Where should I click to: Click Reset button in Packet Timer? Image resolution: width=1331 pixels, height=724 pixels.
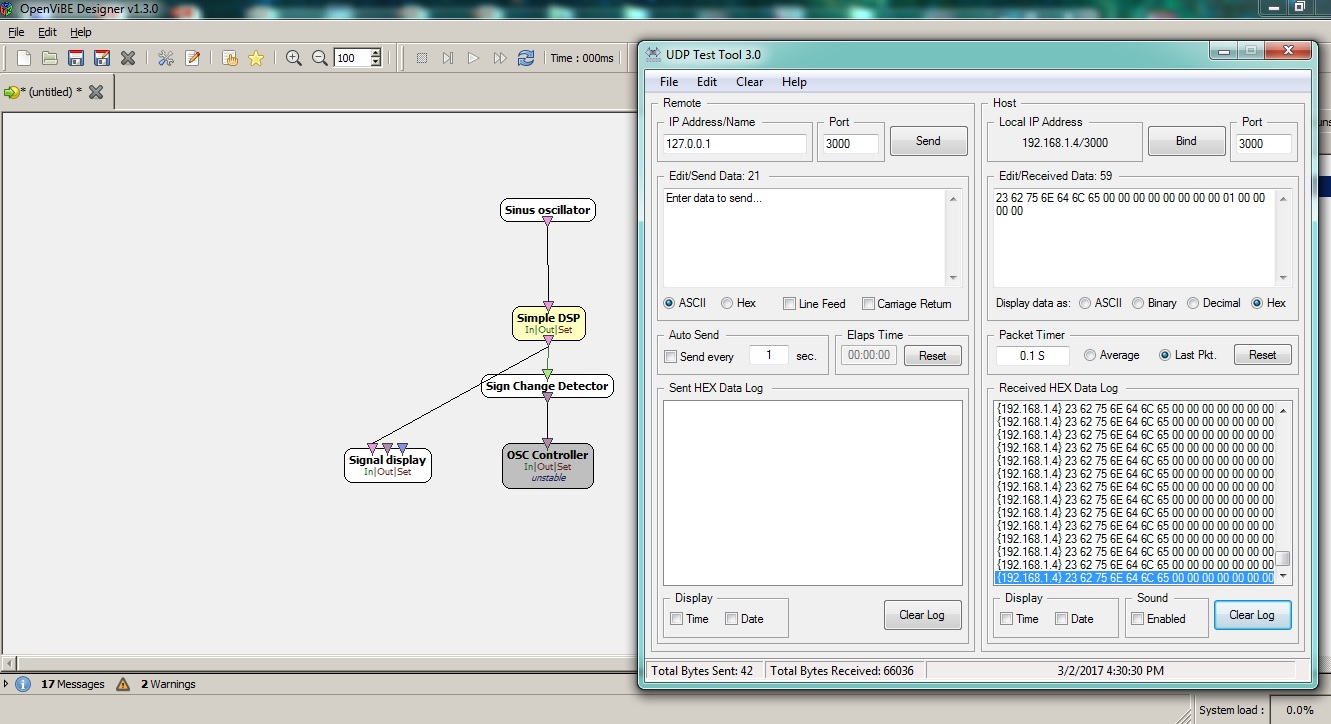coord(1263,355)
